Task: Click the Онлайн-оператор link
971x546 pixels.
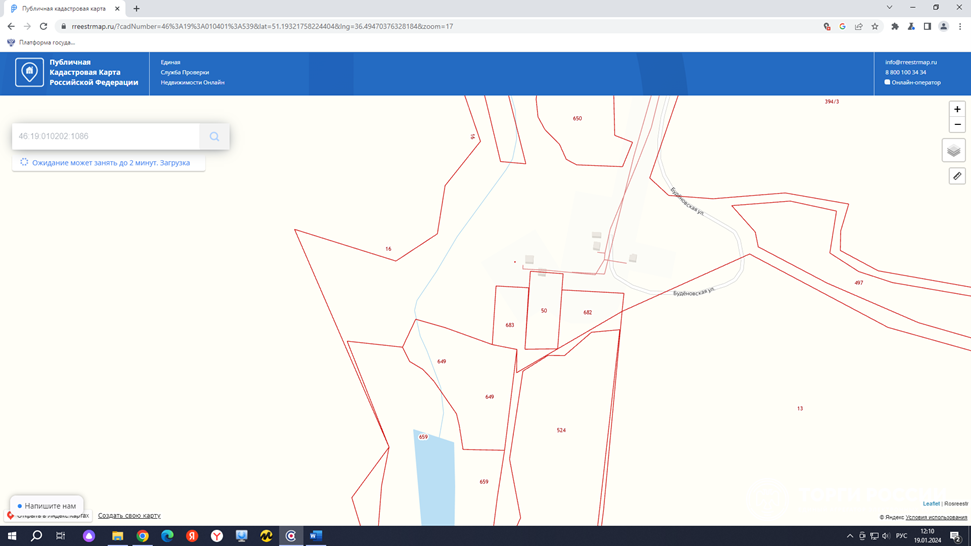Action: (x=915, y=82)
